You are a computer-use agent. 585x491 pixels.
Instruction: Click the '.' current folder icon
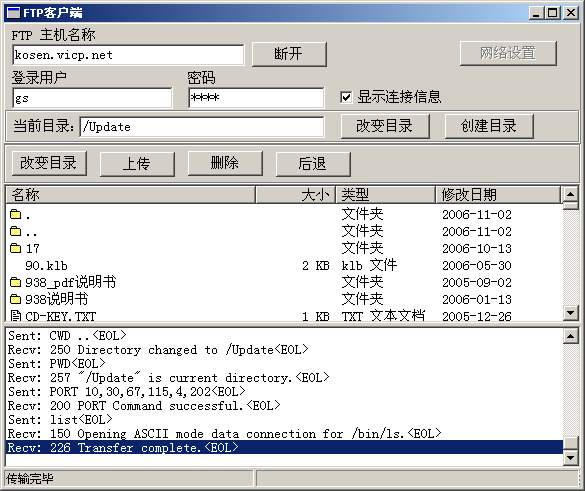click(15, 214)
